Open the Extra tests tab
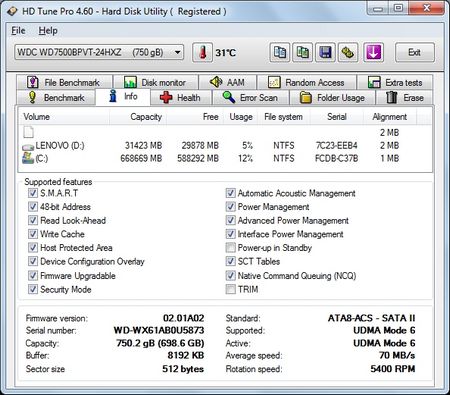Screen dimensions: 450x395 tap(395, 82)
